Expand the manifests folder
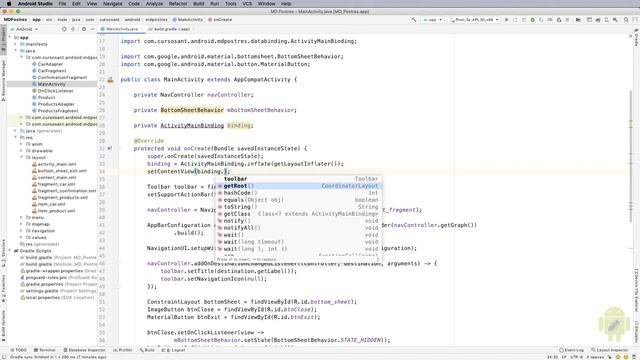The height and width of the screenshot is (360, 640). 16,44
